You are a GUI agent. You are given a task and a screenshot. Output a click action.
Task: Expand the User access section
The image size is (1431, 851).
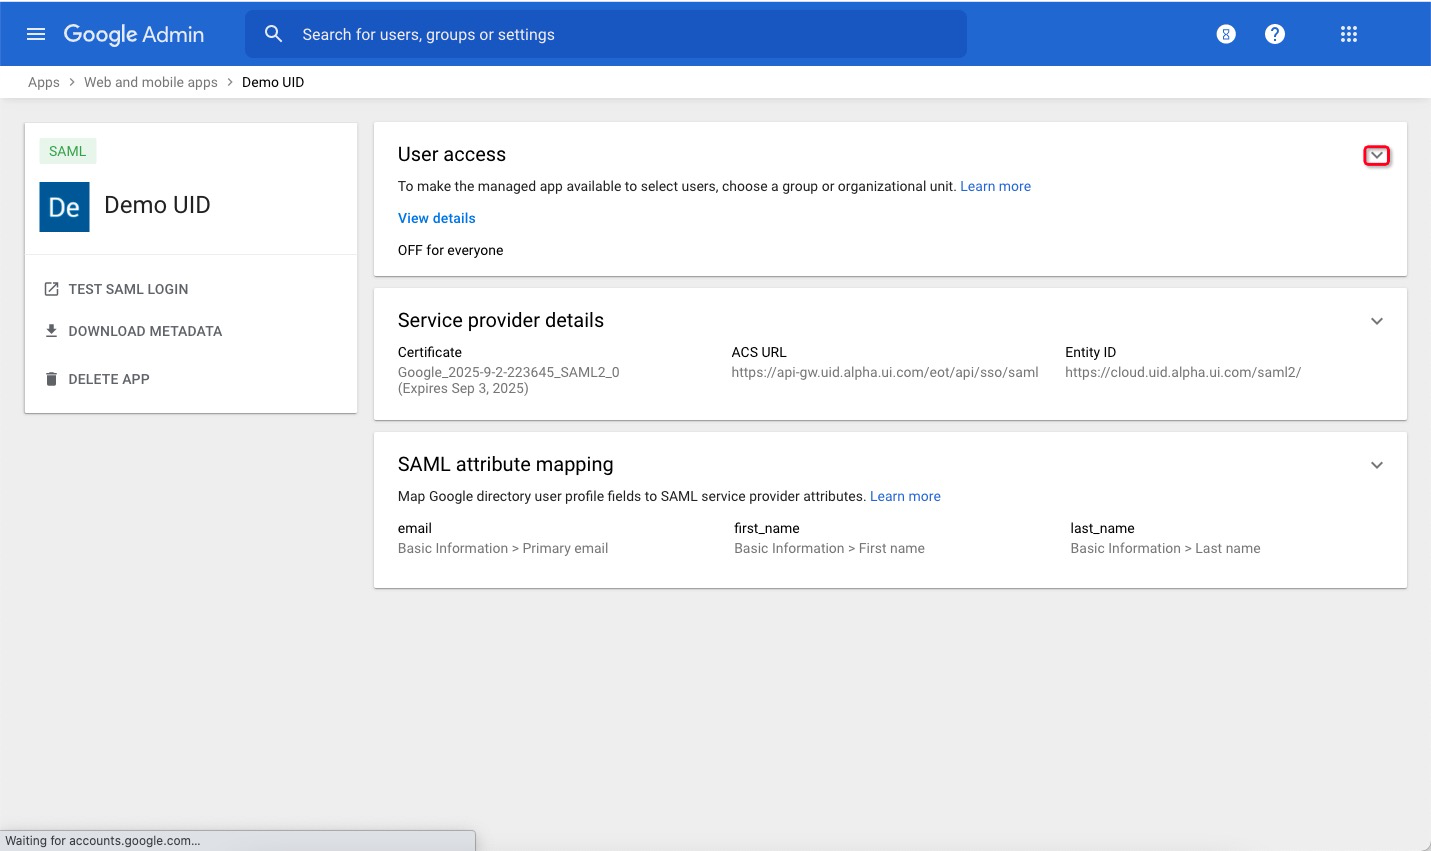click(1377, 156)
